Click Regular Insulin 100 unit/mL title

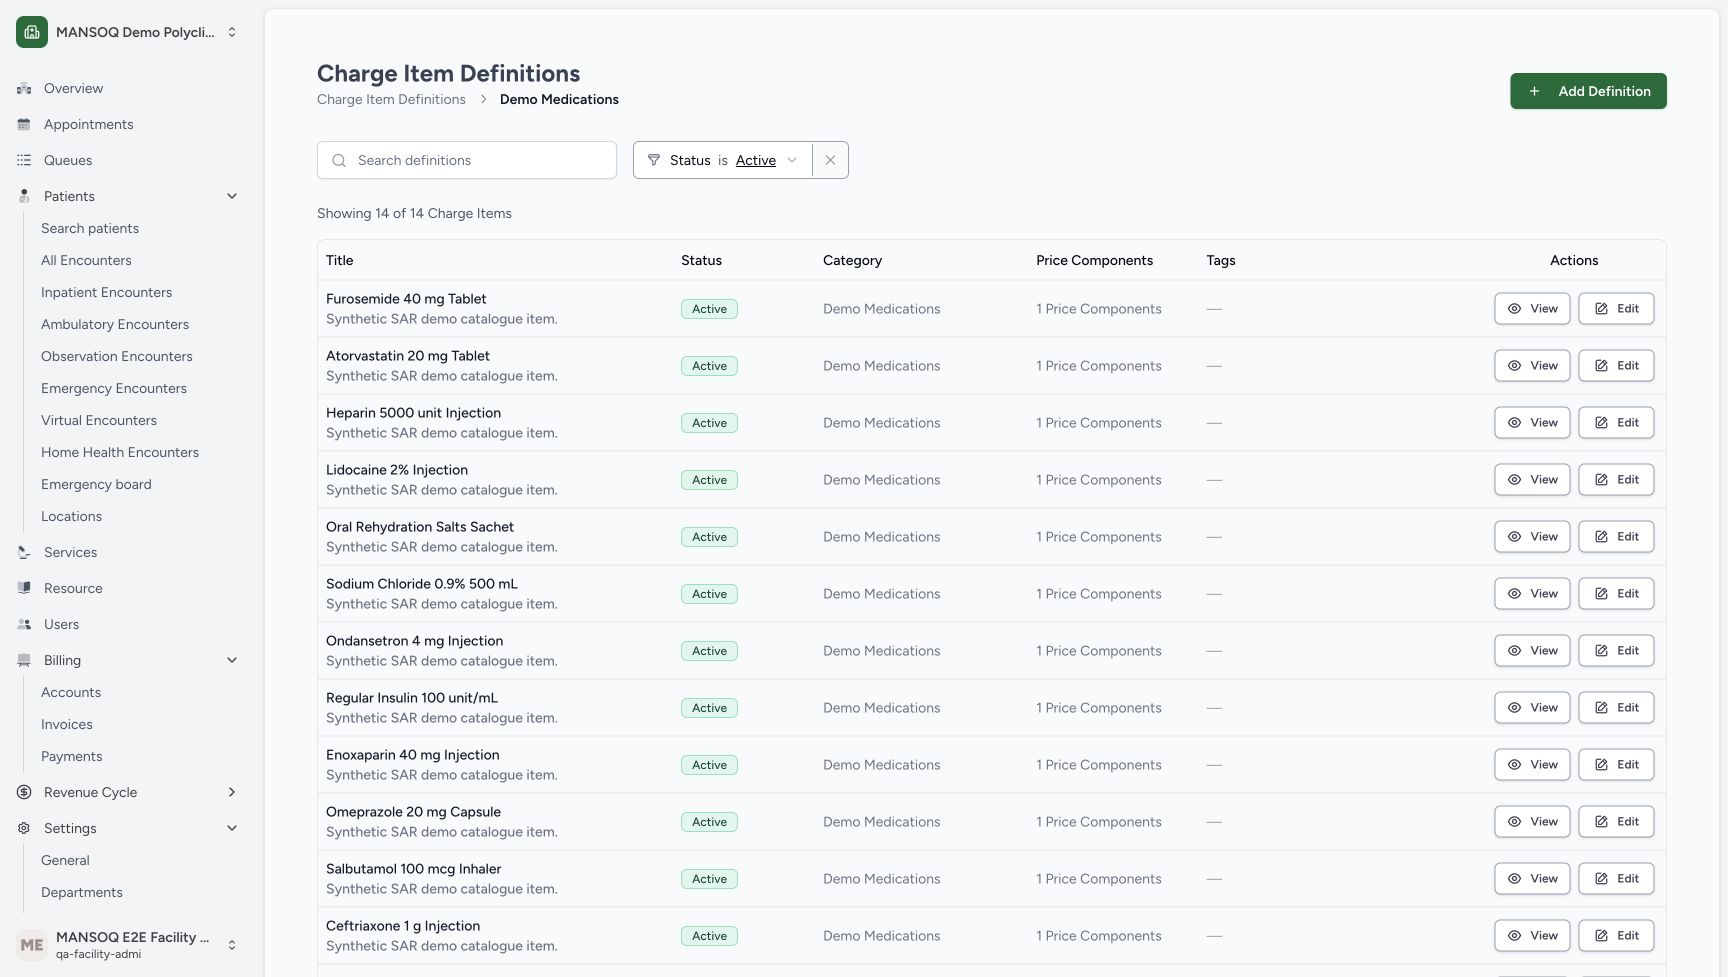point(412,698)
